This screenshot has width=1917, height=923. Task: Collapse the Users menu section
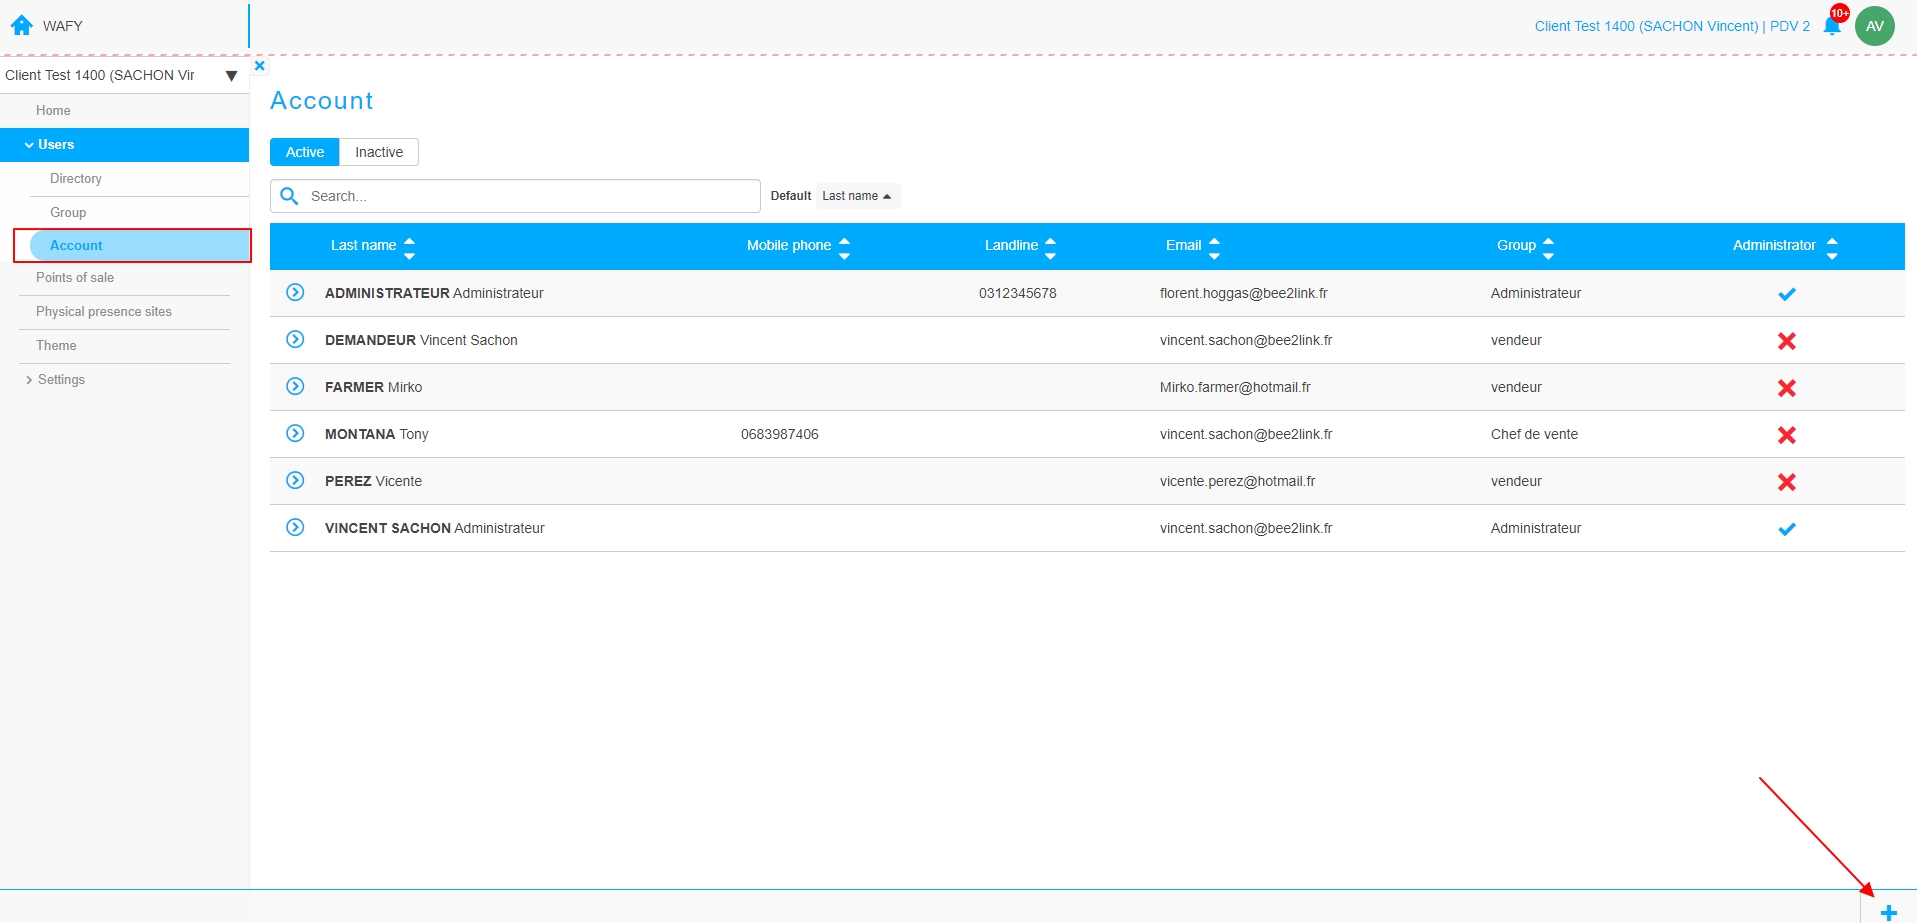124,145
